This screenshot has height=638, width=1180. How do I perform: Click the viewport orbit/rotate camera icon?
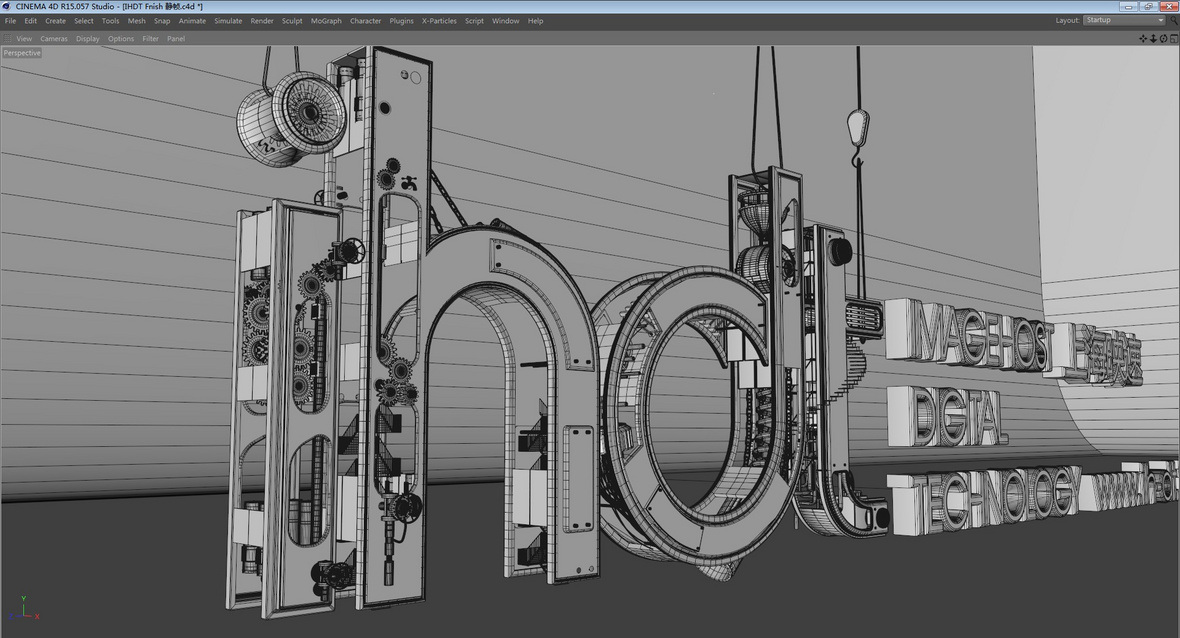pos(1162,38)
